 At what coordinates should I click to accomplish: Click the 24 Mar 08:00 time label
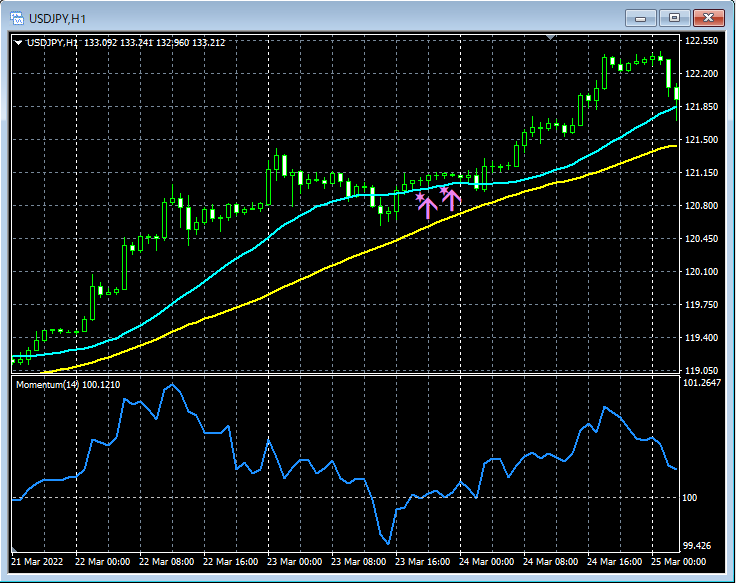(550, 562)
